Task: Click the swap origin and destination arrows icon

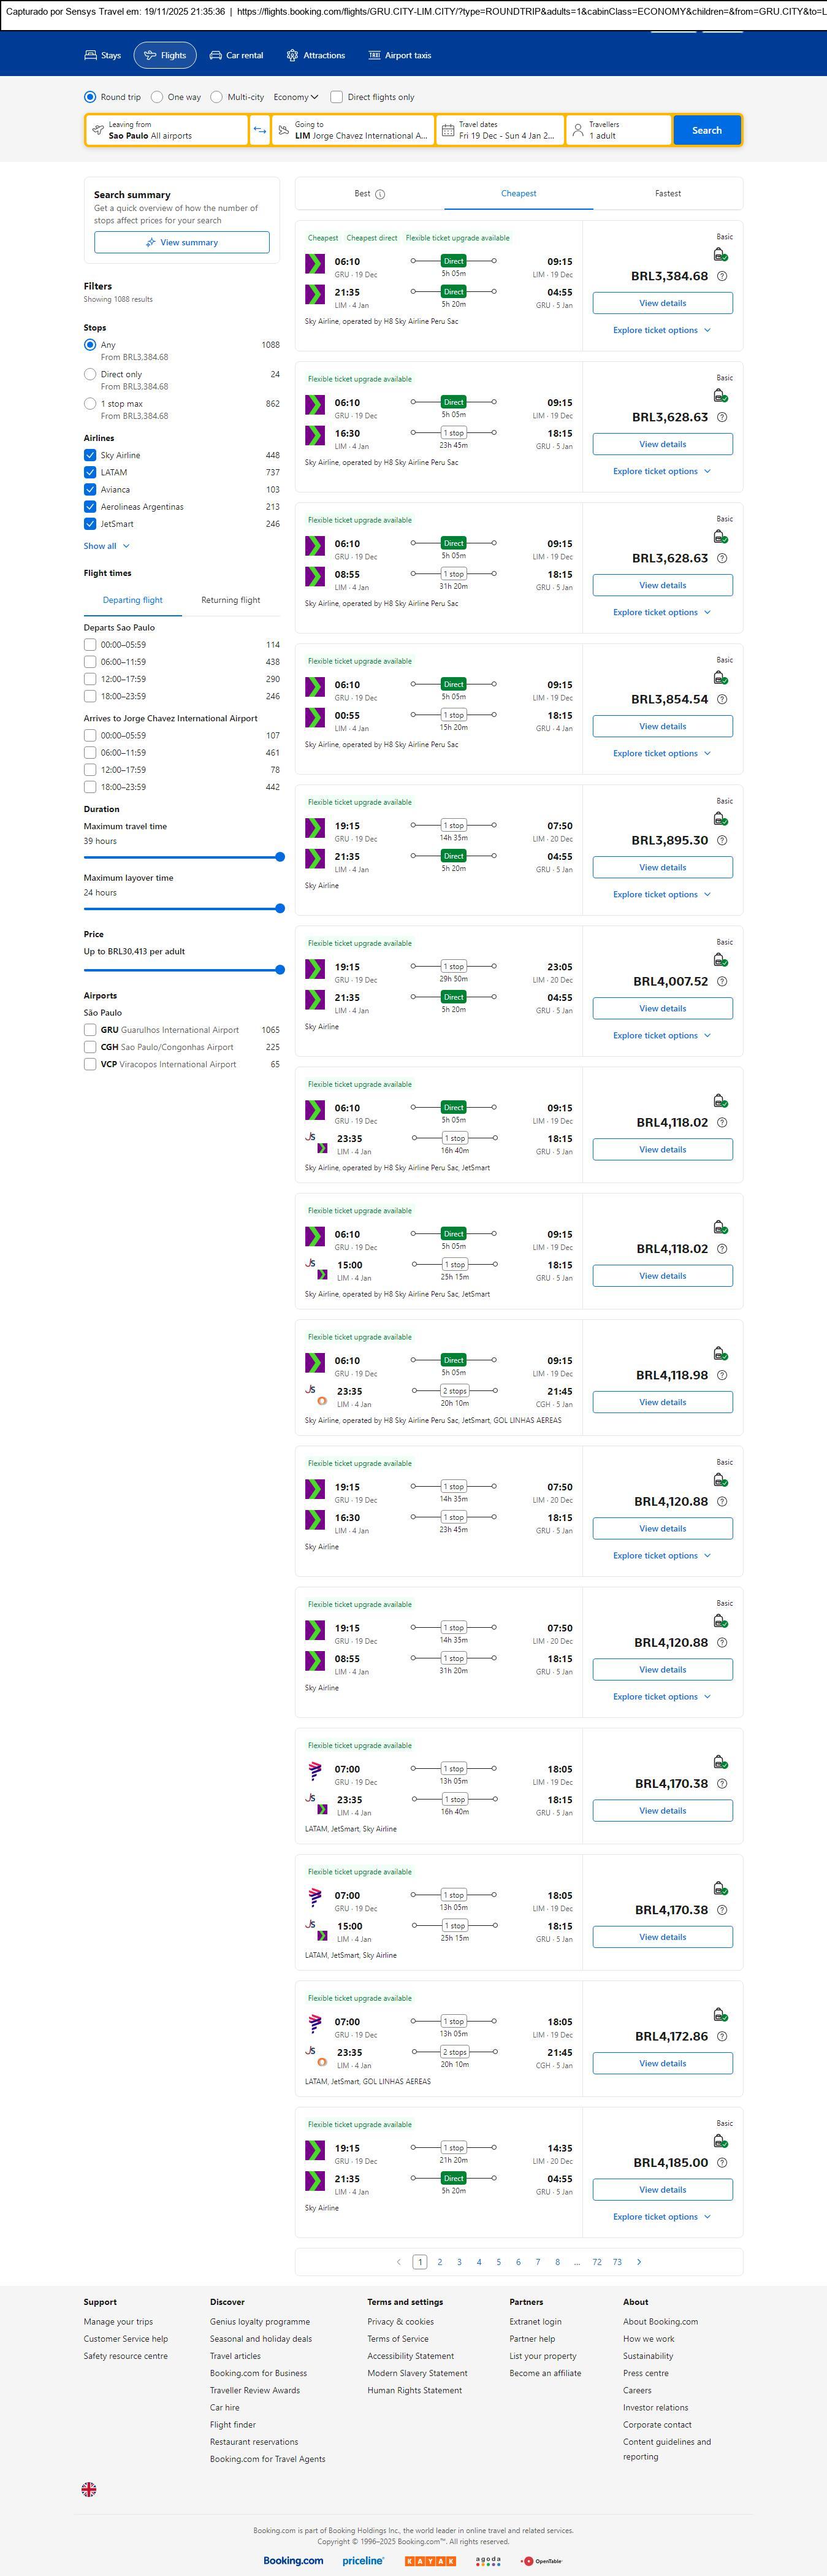Action: (260, 130)
